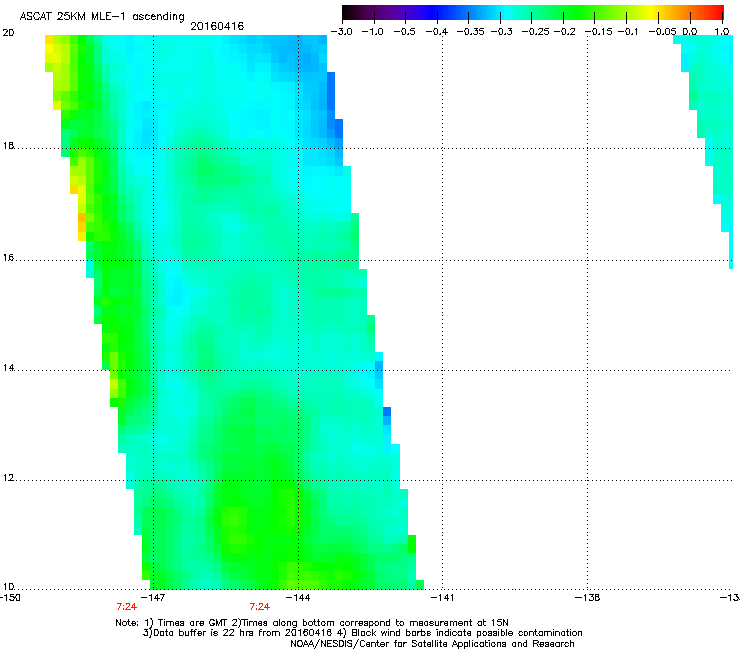Click the -0.15 colorbar label
This screenshot has width=740, height=650.
[x=599, y=32]
